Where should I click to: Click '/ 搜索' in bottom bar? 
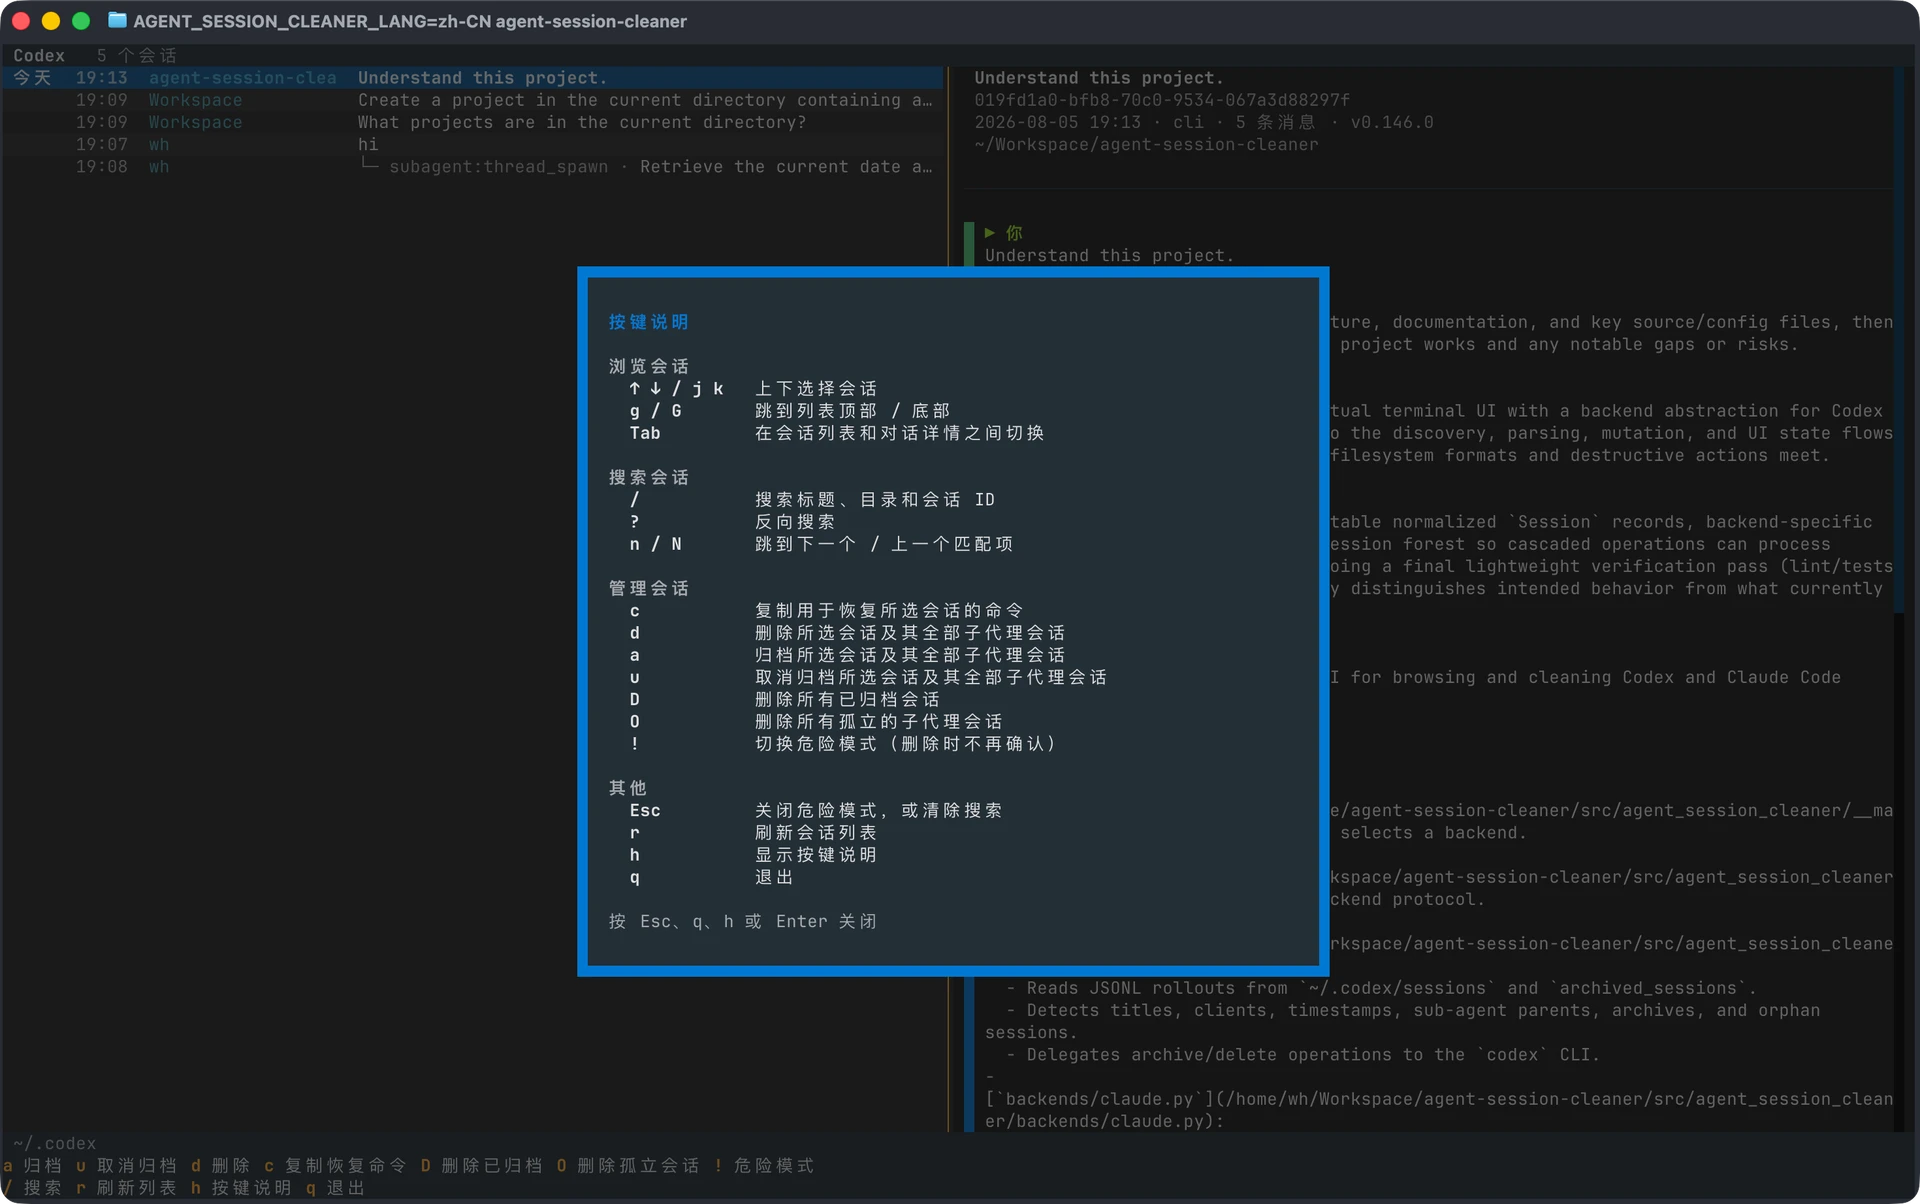pyautogui.click(x=32, y=1188)
